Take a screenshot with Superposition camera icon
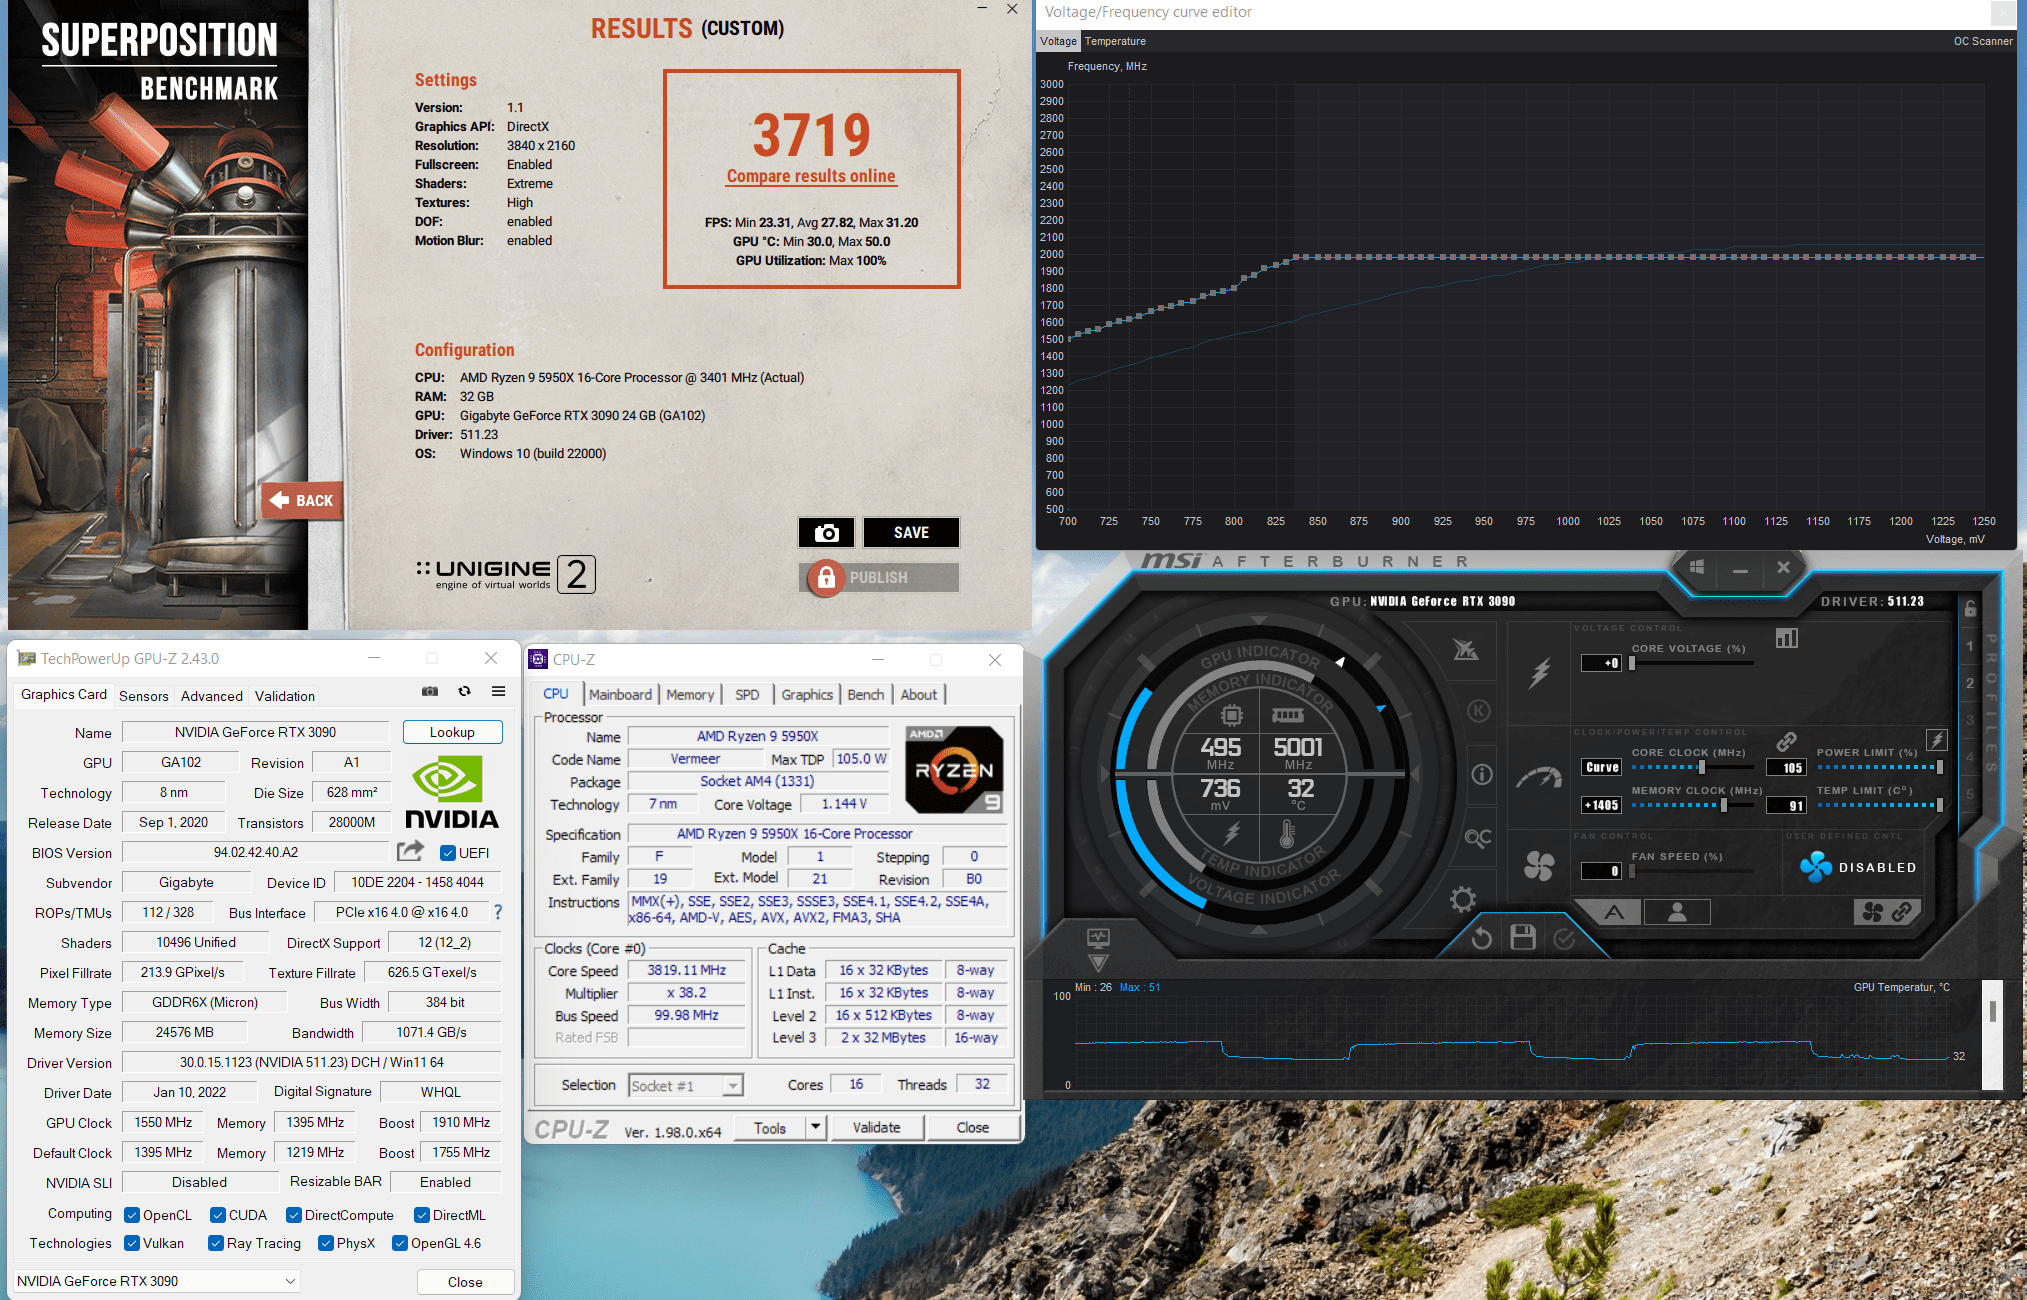 826,533
